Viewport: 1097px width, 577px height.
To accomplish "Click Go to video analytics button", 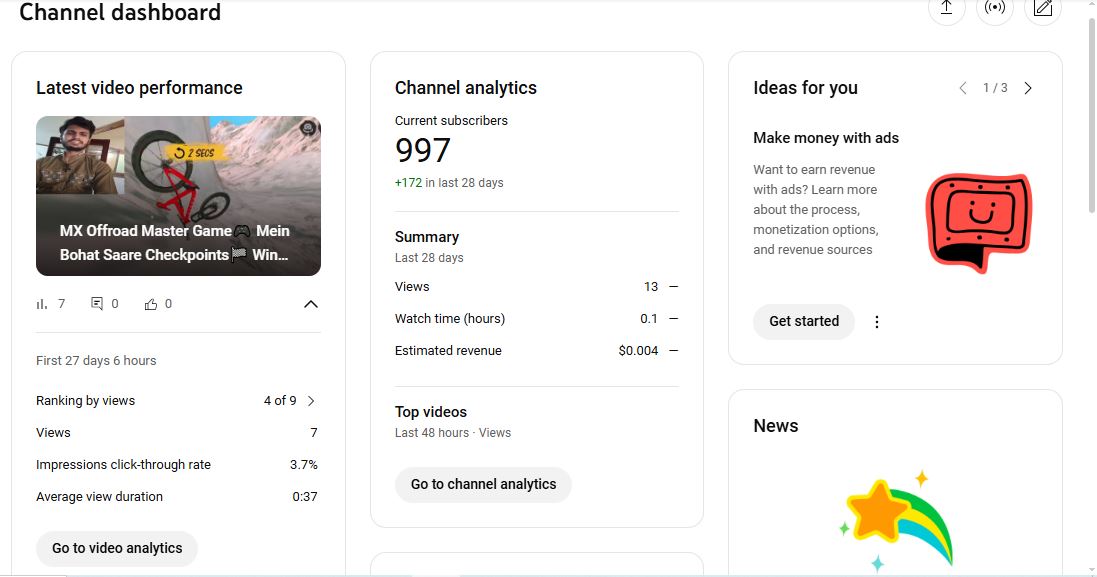I will pos(117,548).
